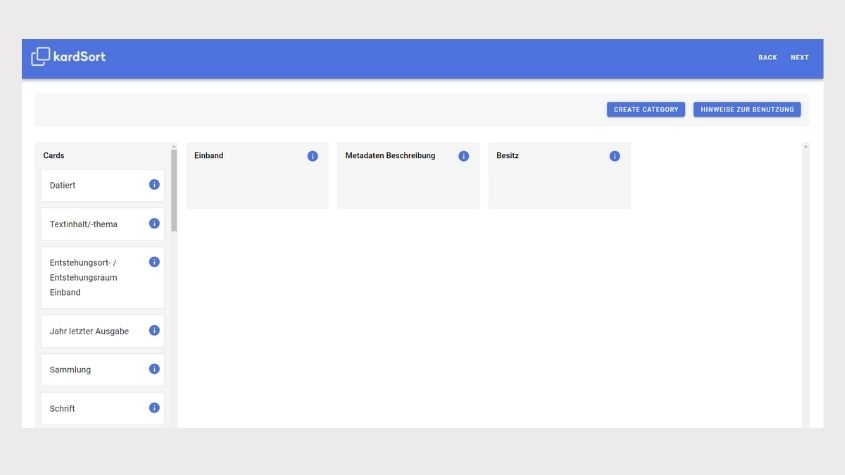Show info for Einband category

coord(313,156)
